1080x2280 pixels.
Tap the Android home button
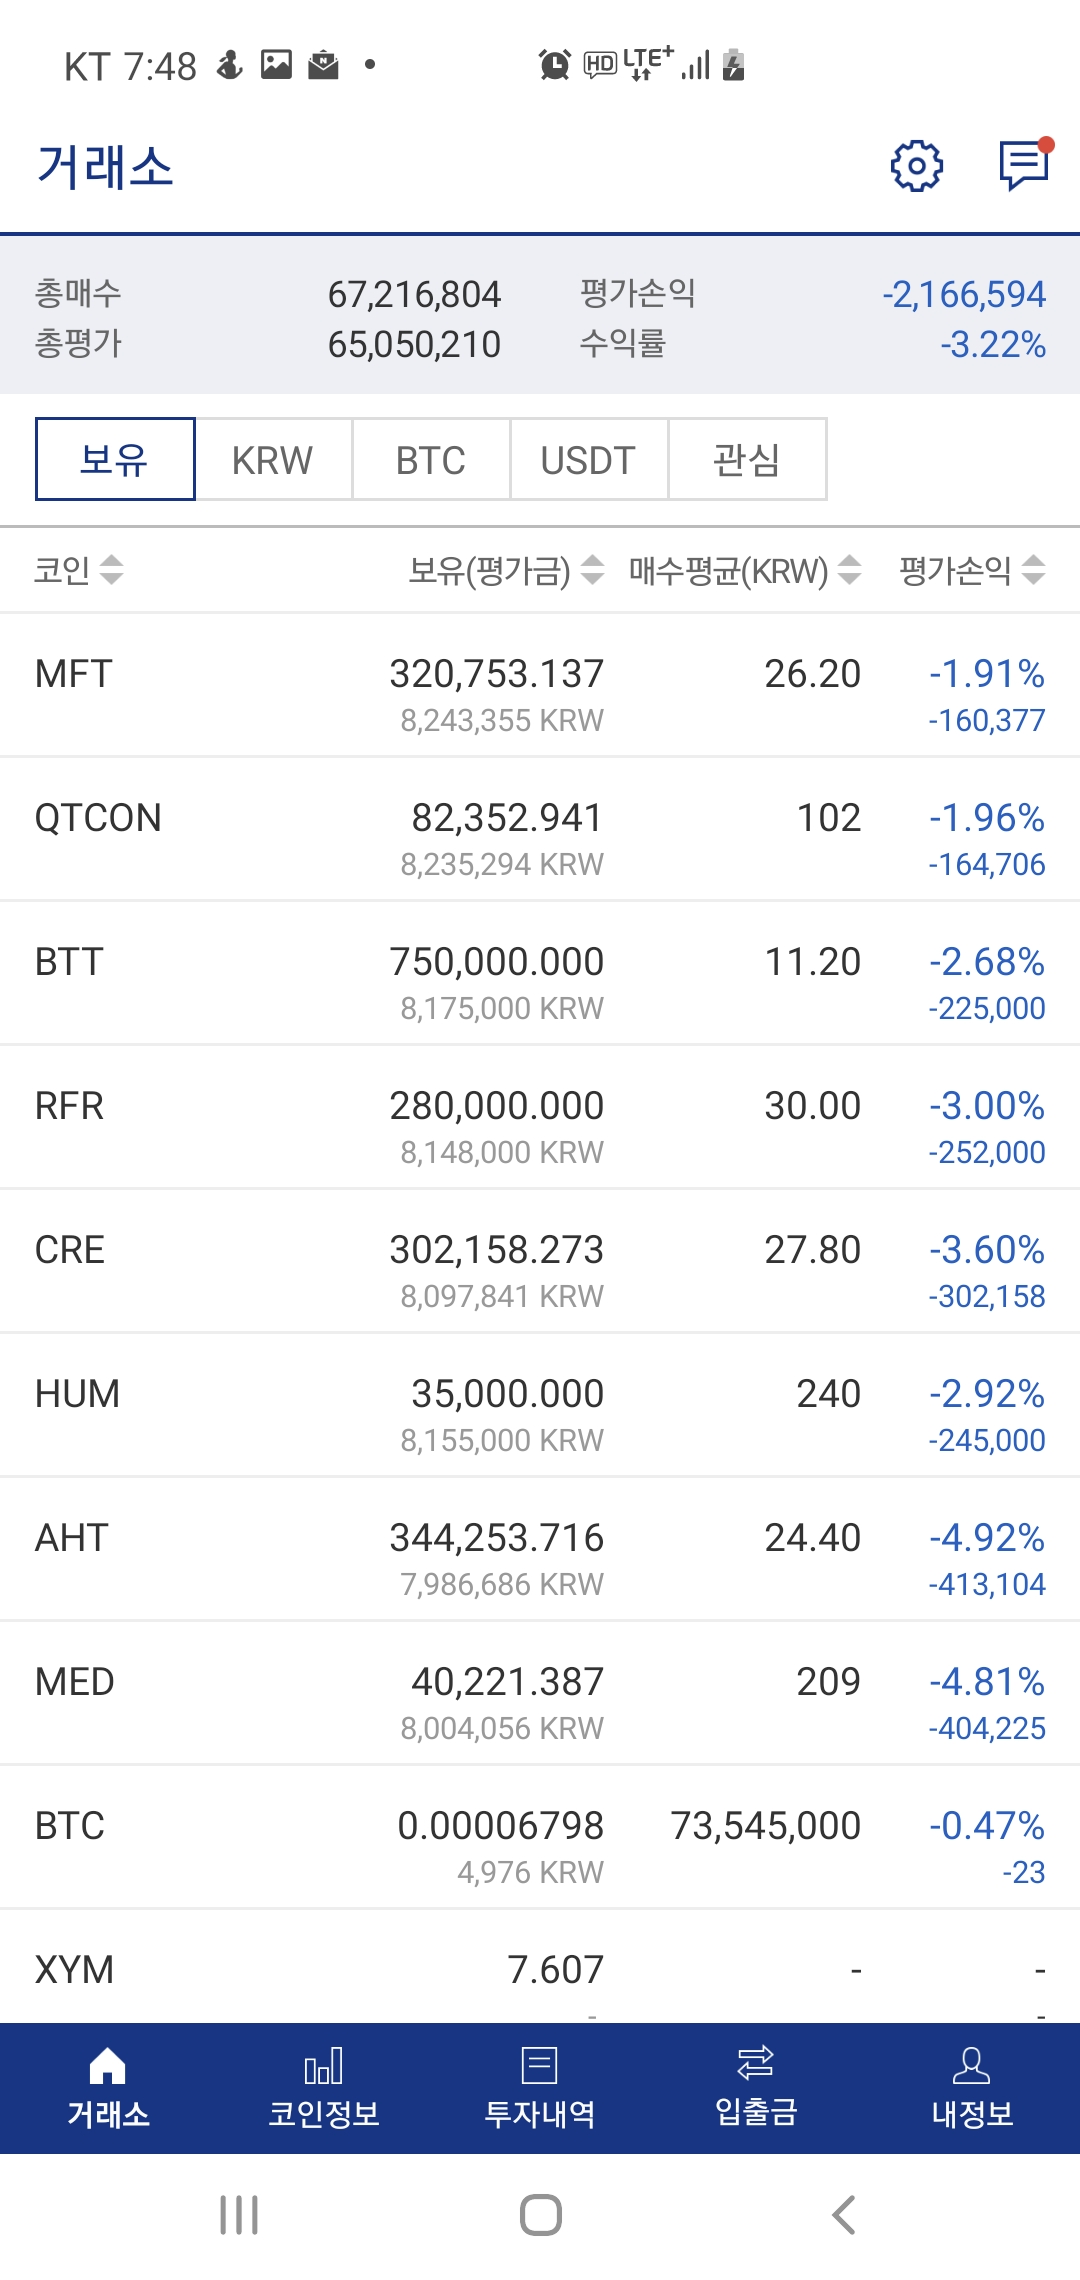(540, 2214)
